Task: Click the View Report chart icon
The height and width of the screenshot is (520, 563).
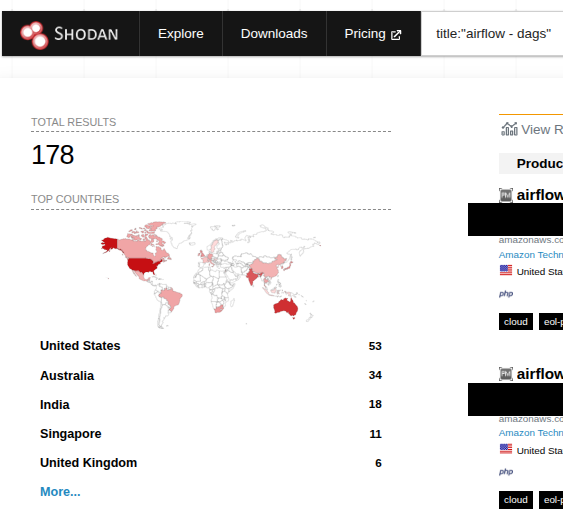Action: pos(509,129)
